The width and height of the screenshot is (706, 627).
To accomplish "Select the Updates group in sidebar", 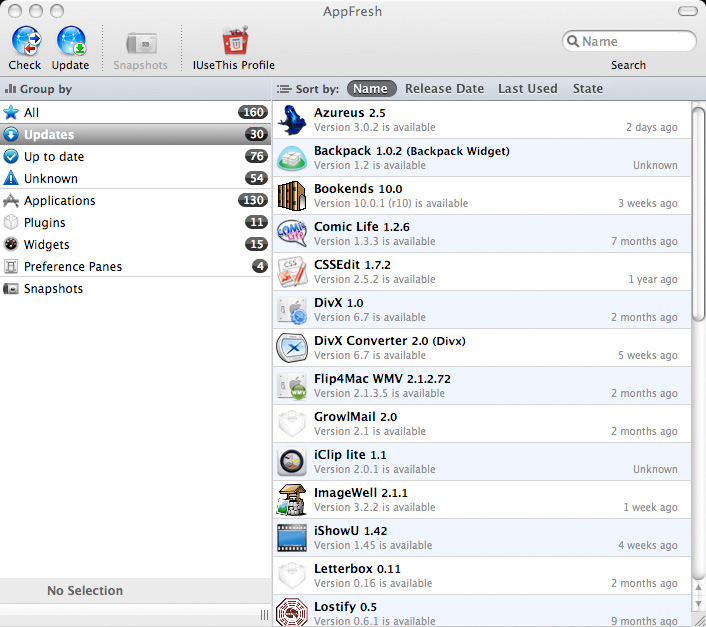I will tap(135, 134).
